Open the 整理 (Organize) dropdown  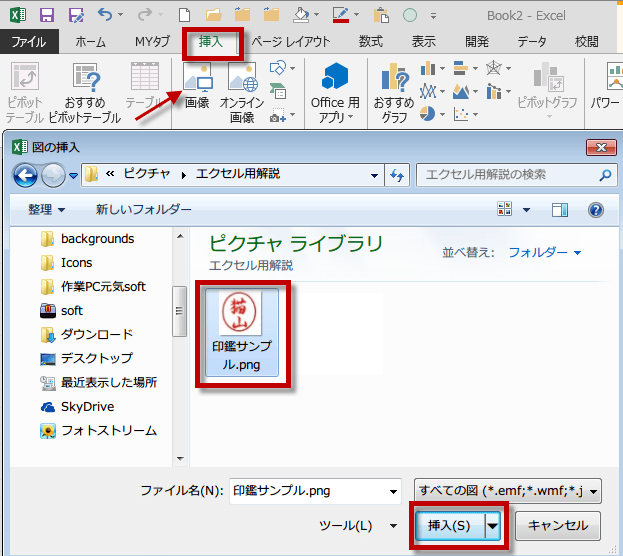point(46,210)
